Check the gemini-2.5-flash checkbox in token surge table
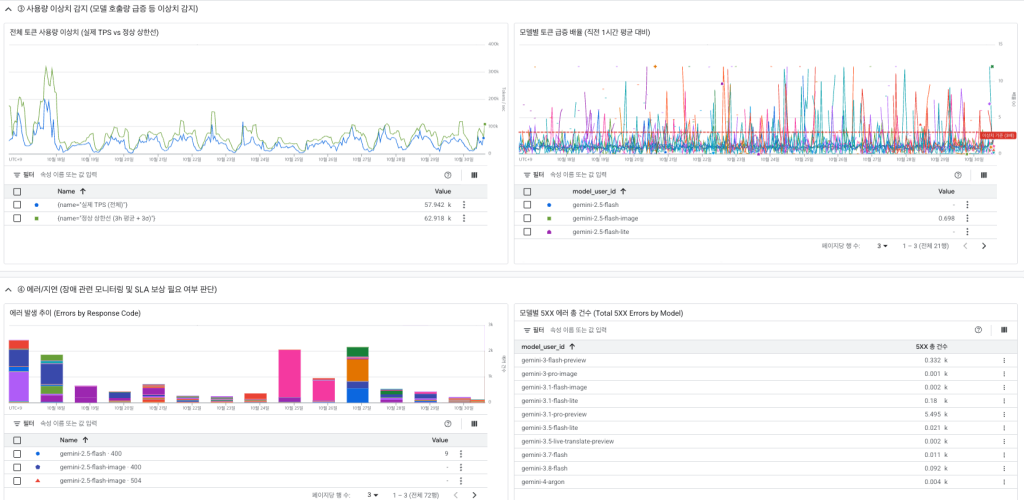 click(527, 204)
